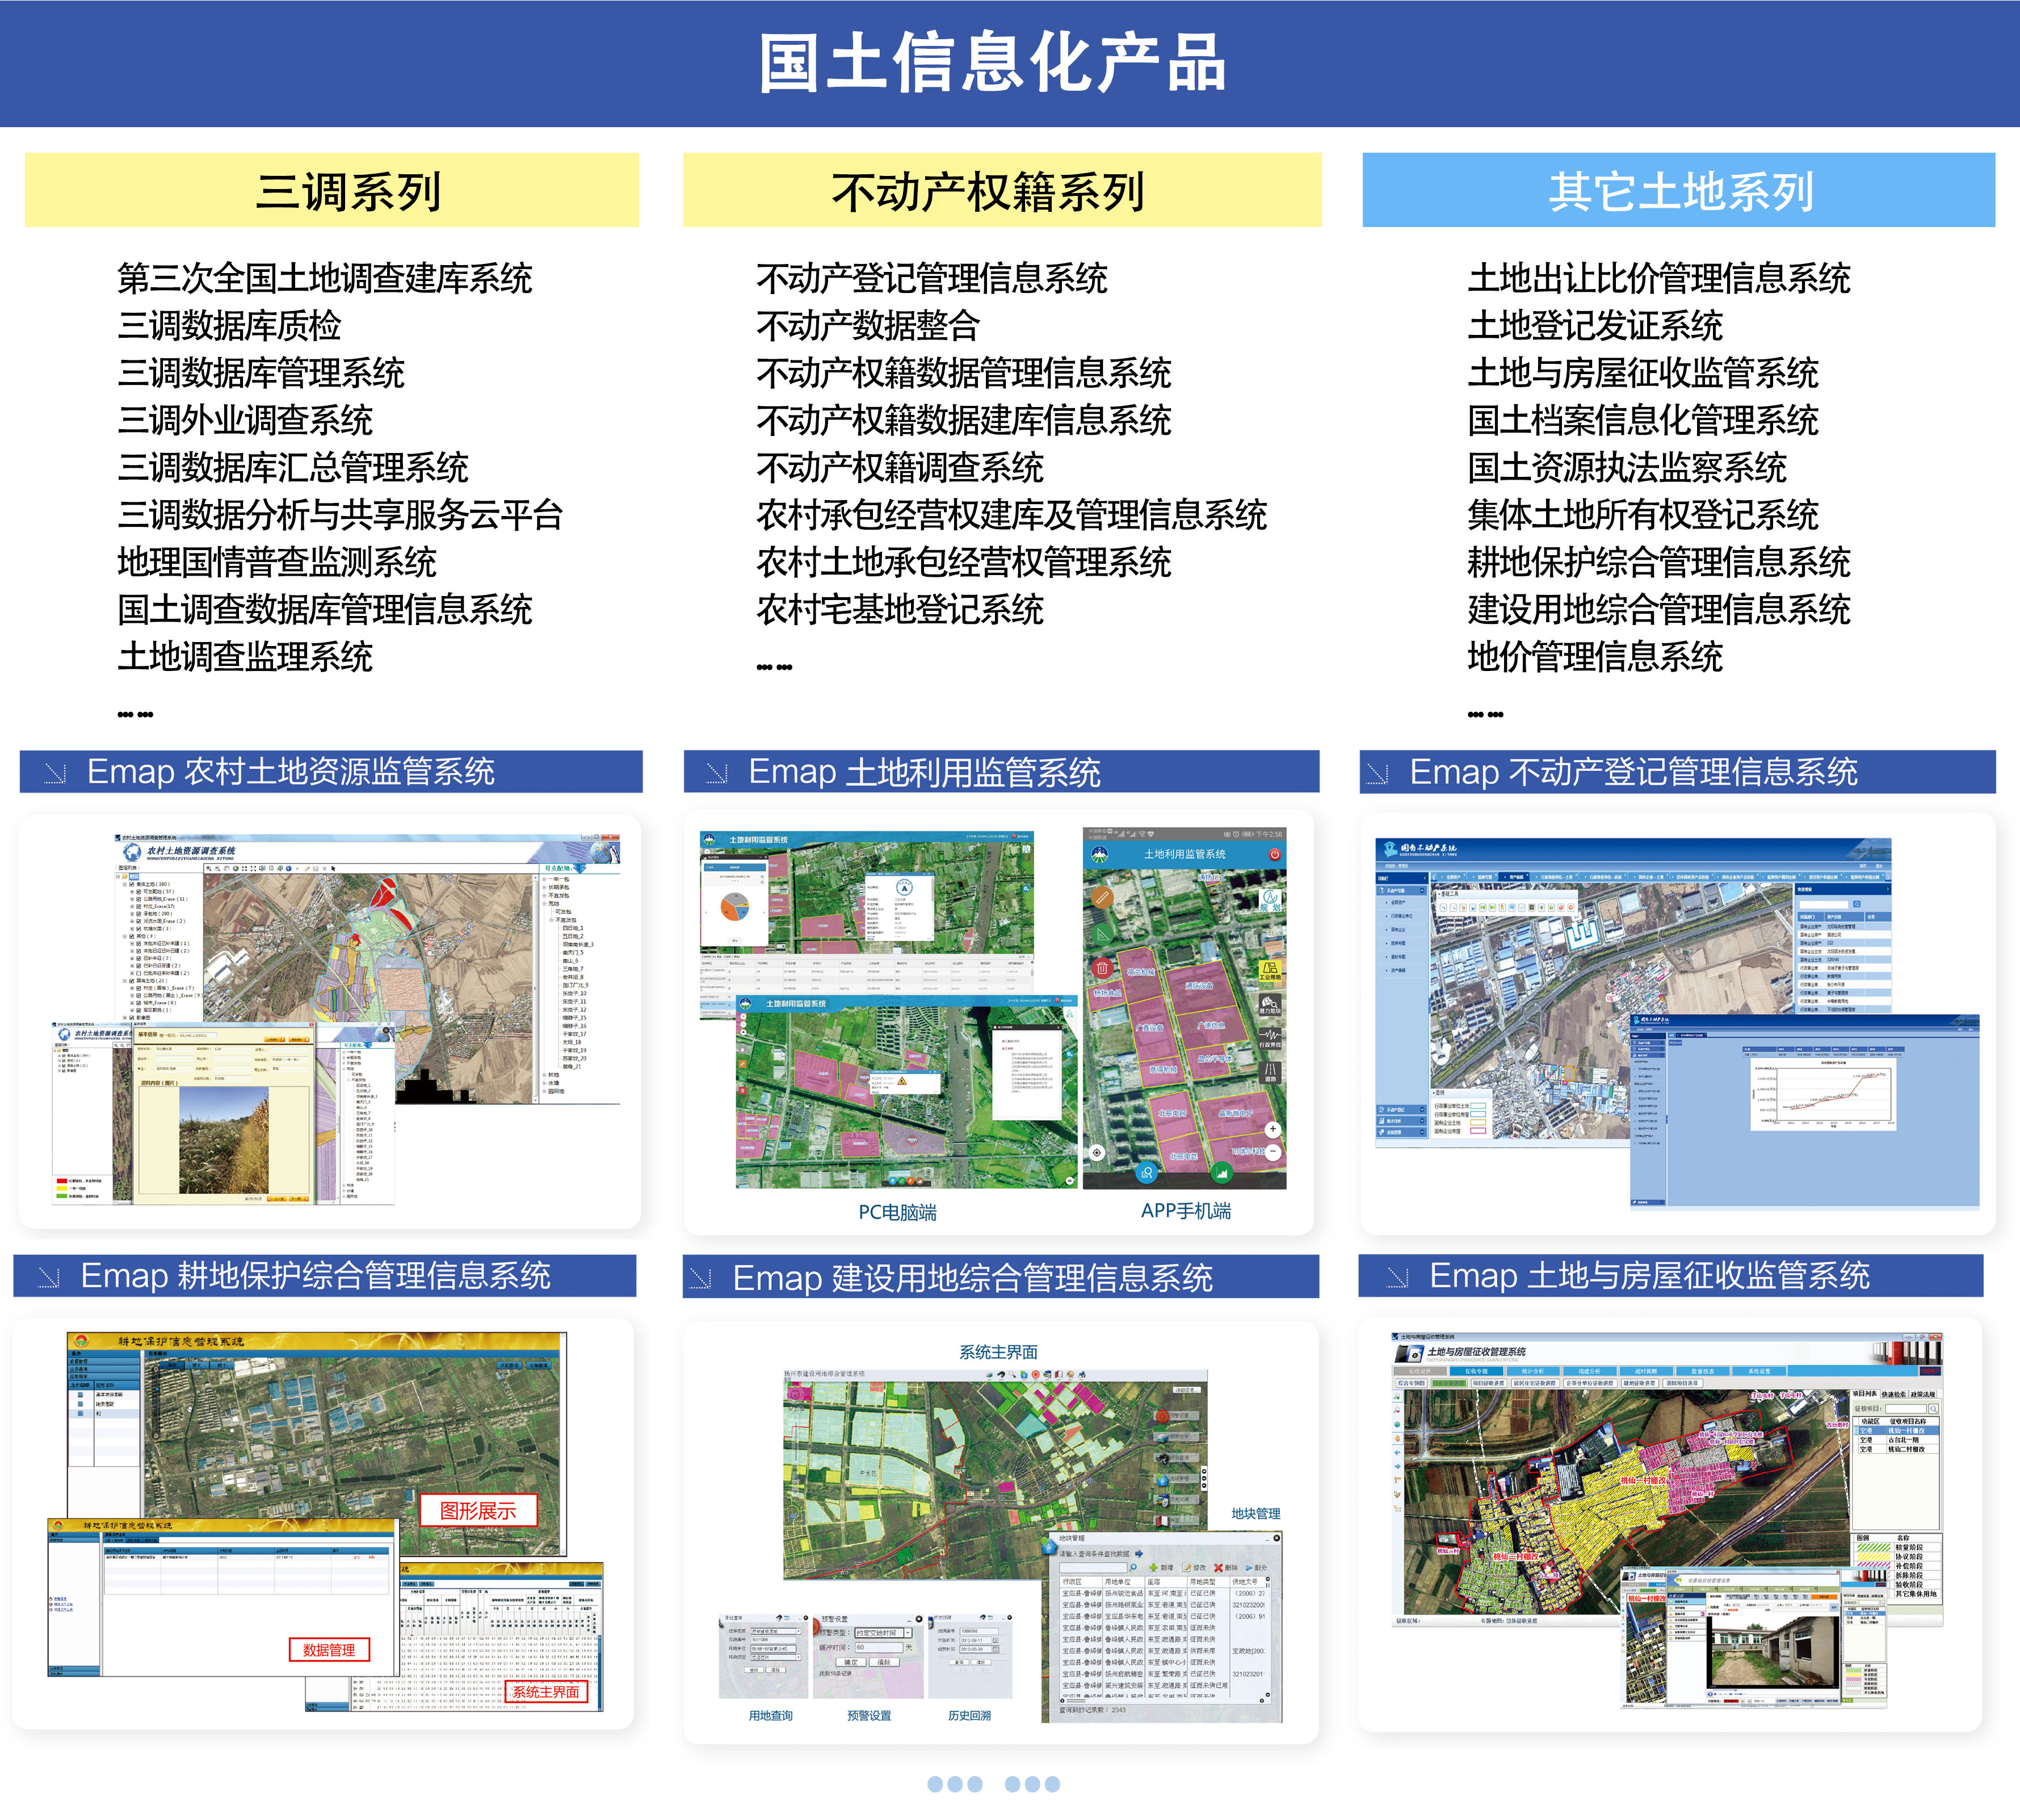Tap the blue parcel search icon

[1147, 1173]
